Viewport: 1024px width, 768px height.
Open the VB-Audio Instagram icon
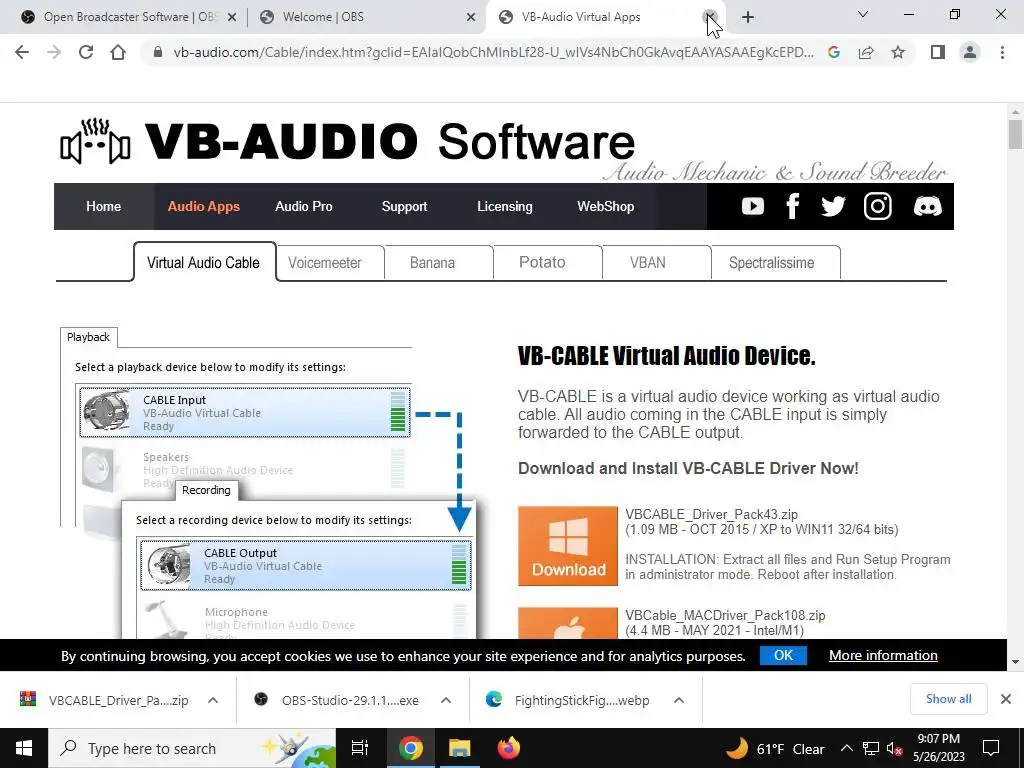tap(877, 206)
